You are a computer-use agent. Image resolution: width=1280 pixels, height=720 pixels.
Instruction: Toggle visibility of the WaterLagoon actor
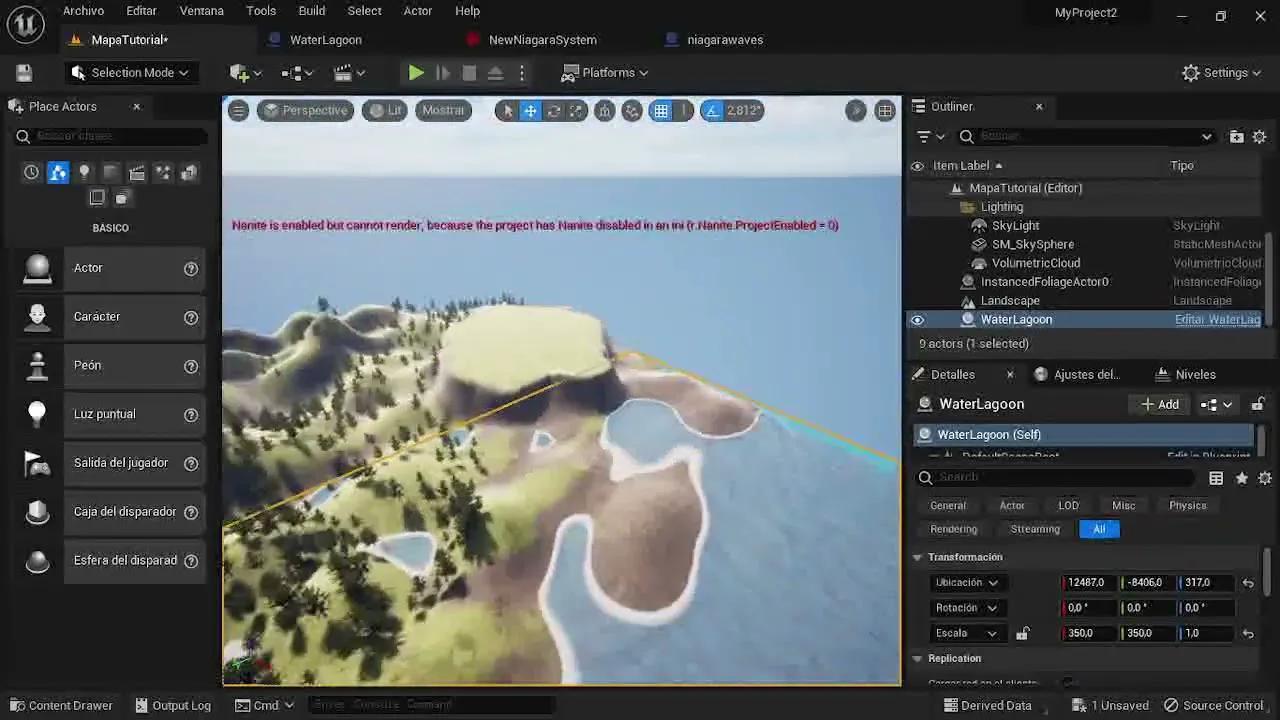[x=917, y=319]
